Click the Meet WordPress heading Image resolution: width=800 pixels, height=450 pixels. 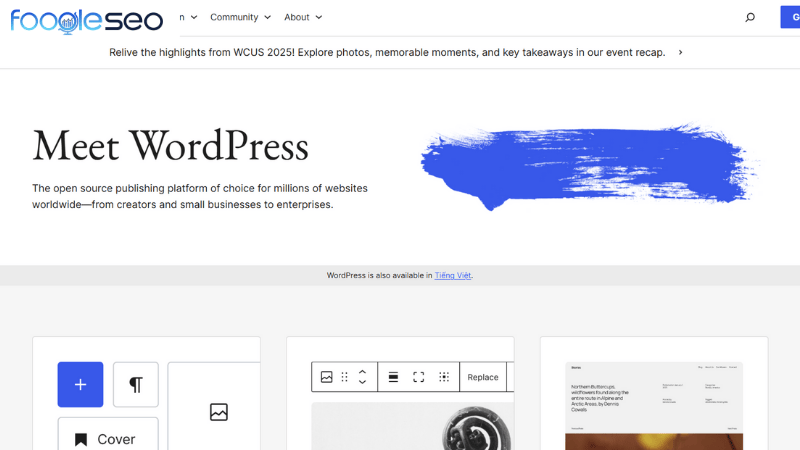point(170,146)
